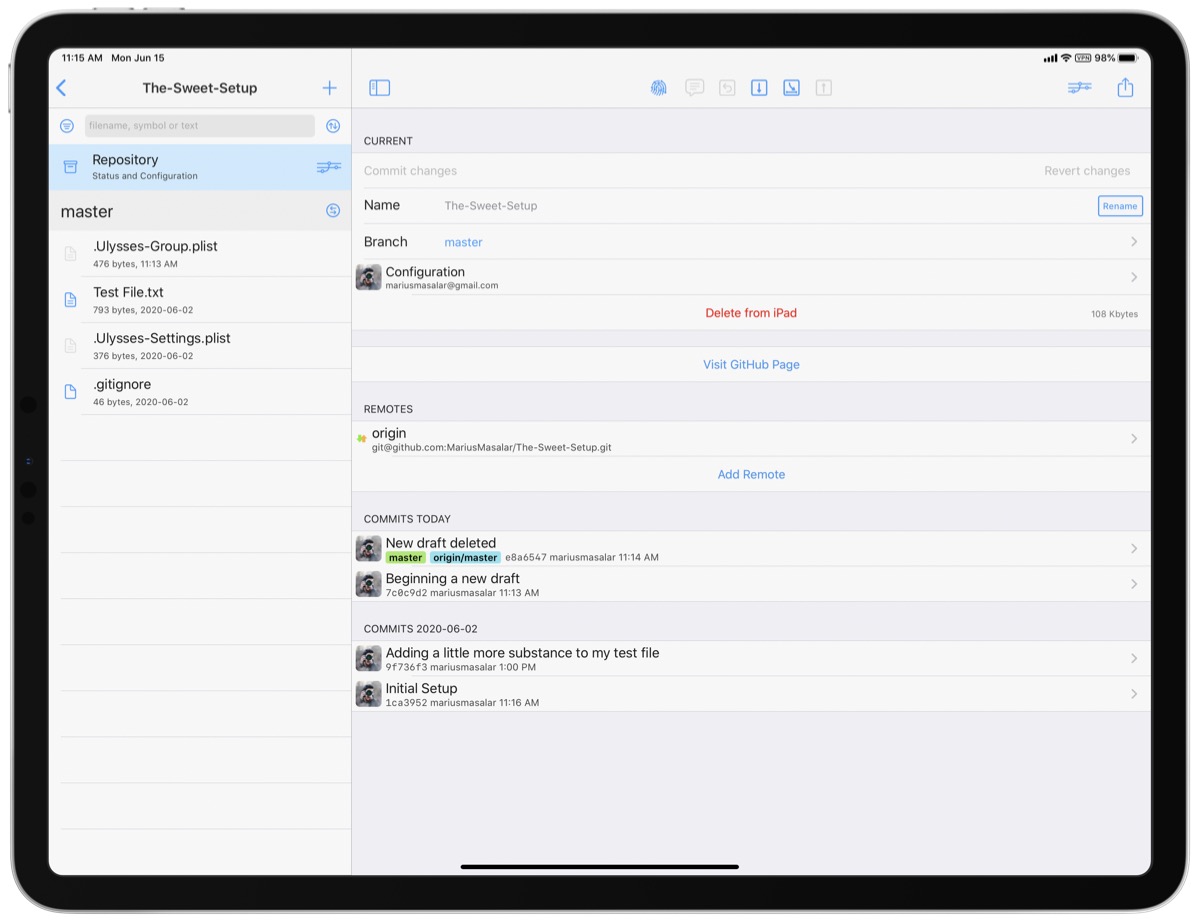Check the battery icon in status bar
The width and height of the screenshot is (1200, 924).
pos(1128,58)
